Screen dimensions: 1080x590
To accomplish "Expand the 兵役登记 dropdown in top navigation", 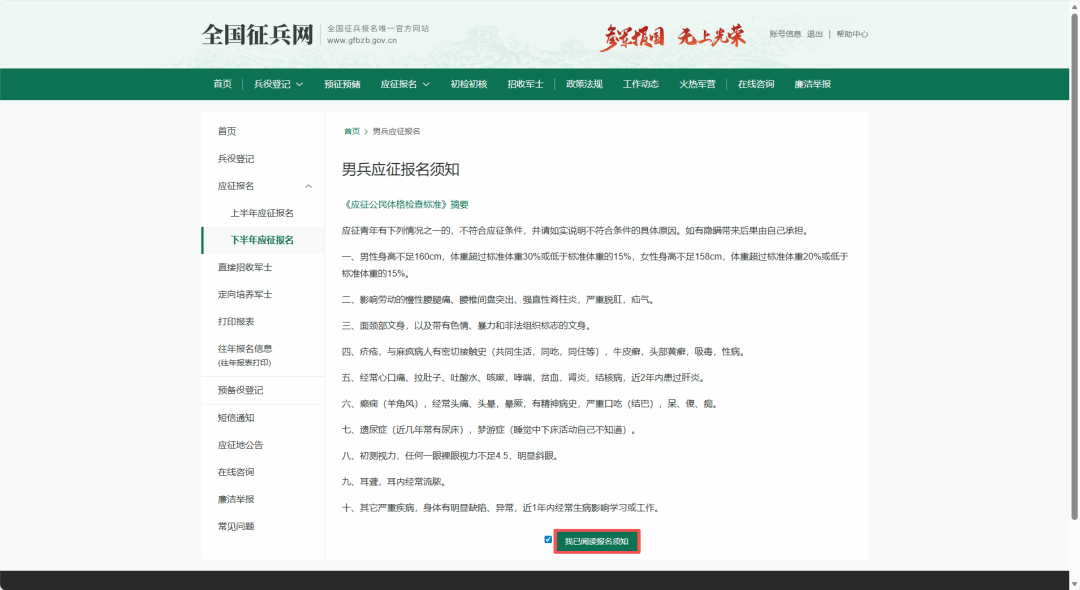I will click(x=278, y=84).
